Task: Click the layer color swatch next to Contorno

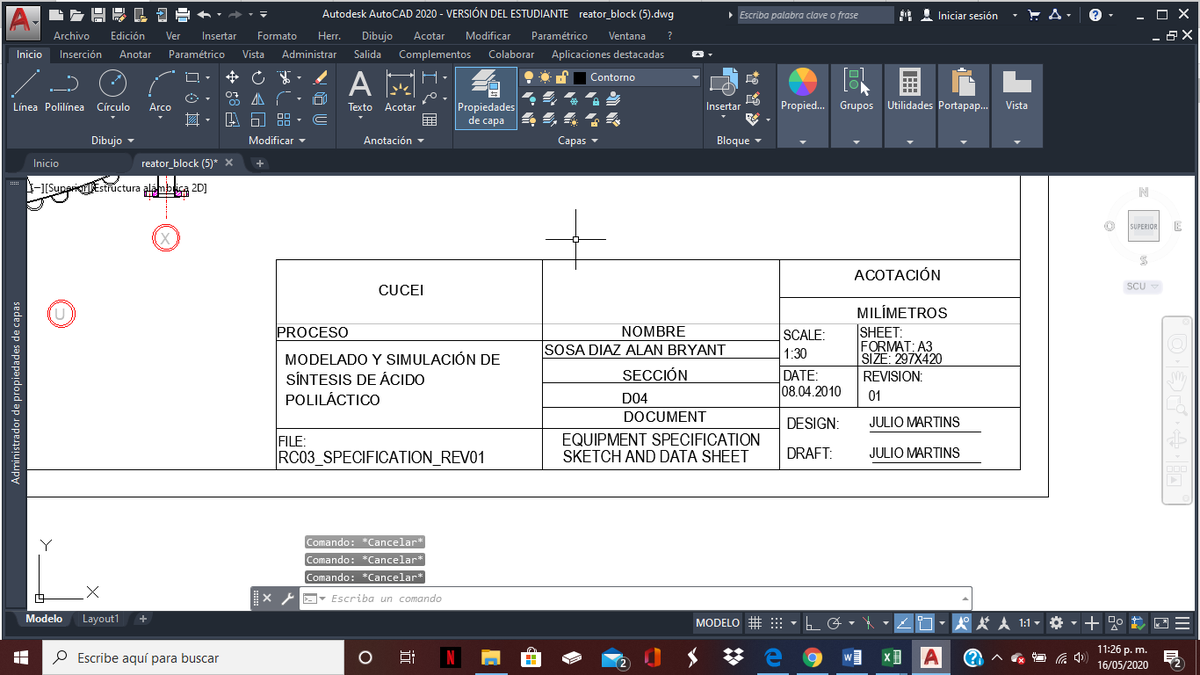Action: (580, 77)
